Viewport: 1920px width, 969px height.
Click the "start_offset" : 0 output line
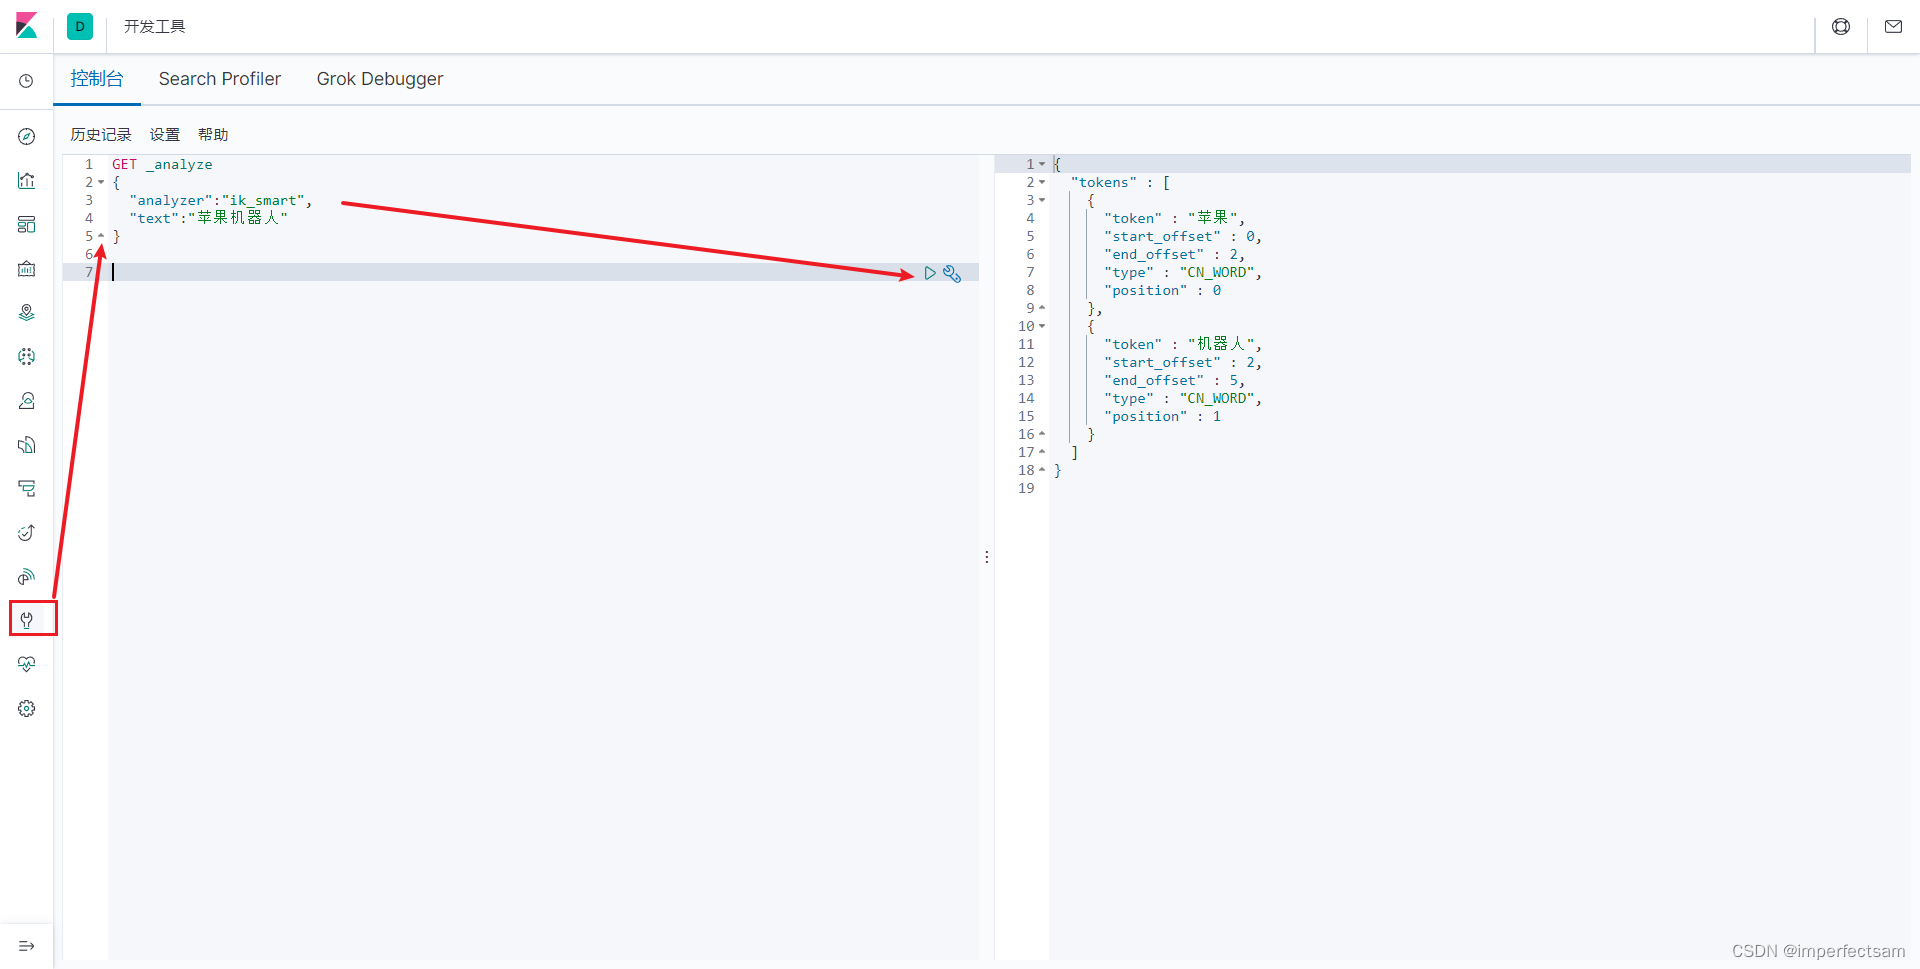tap(1183, 236)
